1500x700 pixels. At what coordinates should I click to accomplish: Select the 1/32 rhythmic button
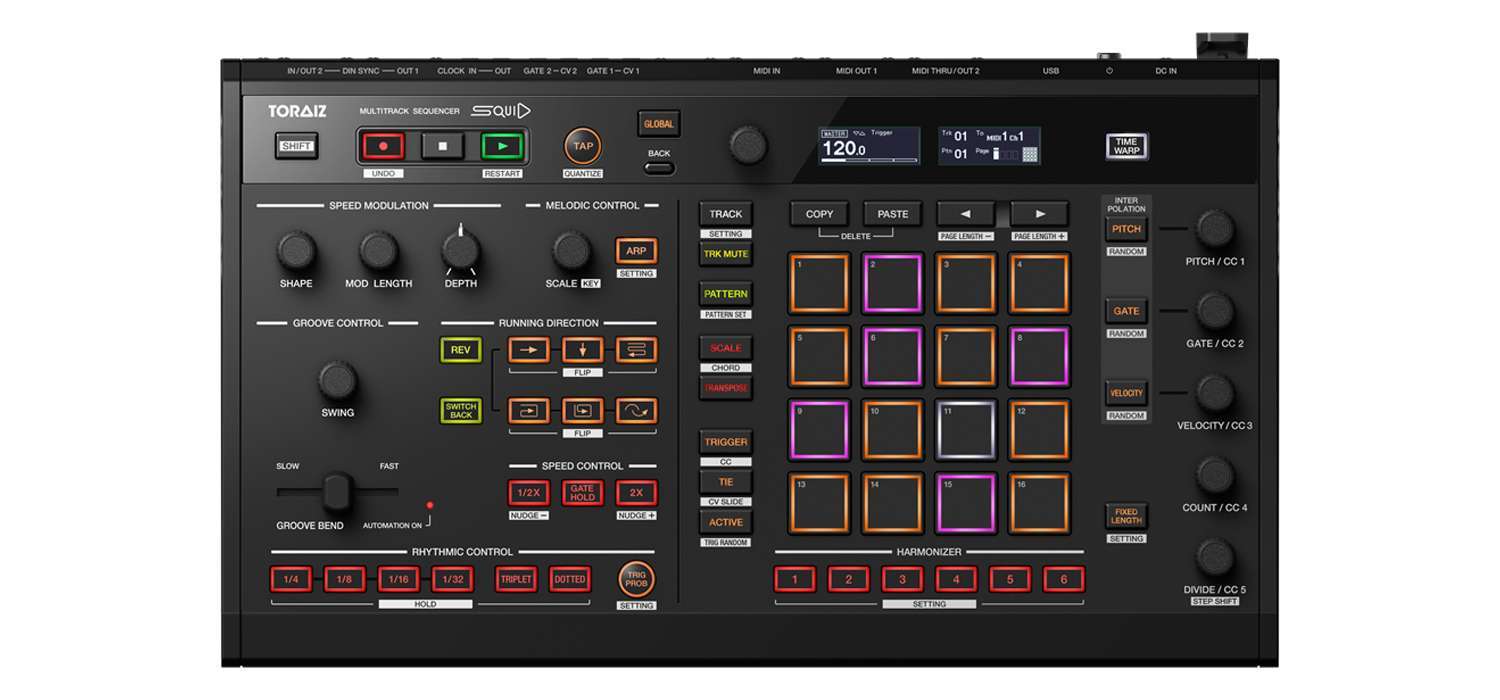452,579
